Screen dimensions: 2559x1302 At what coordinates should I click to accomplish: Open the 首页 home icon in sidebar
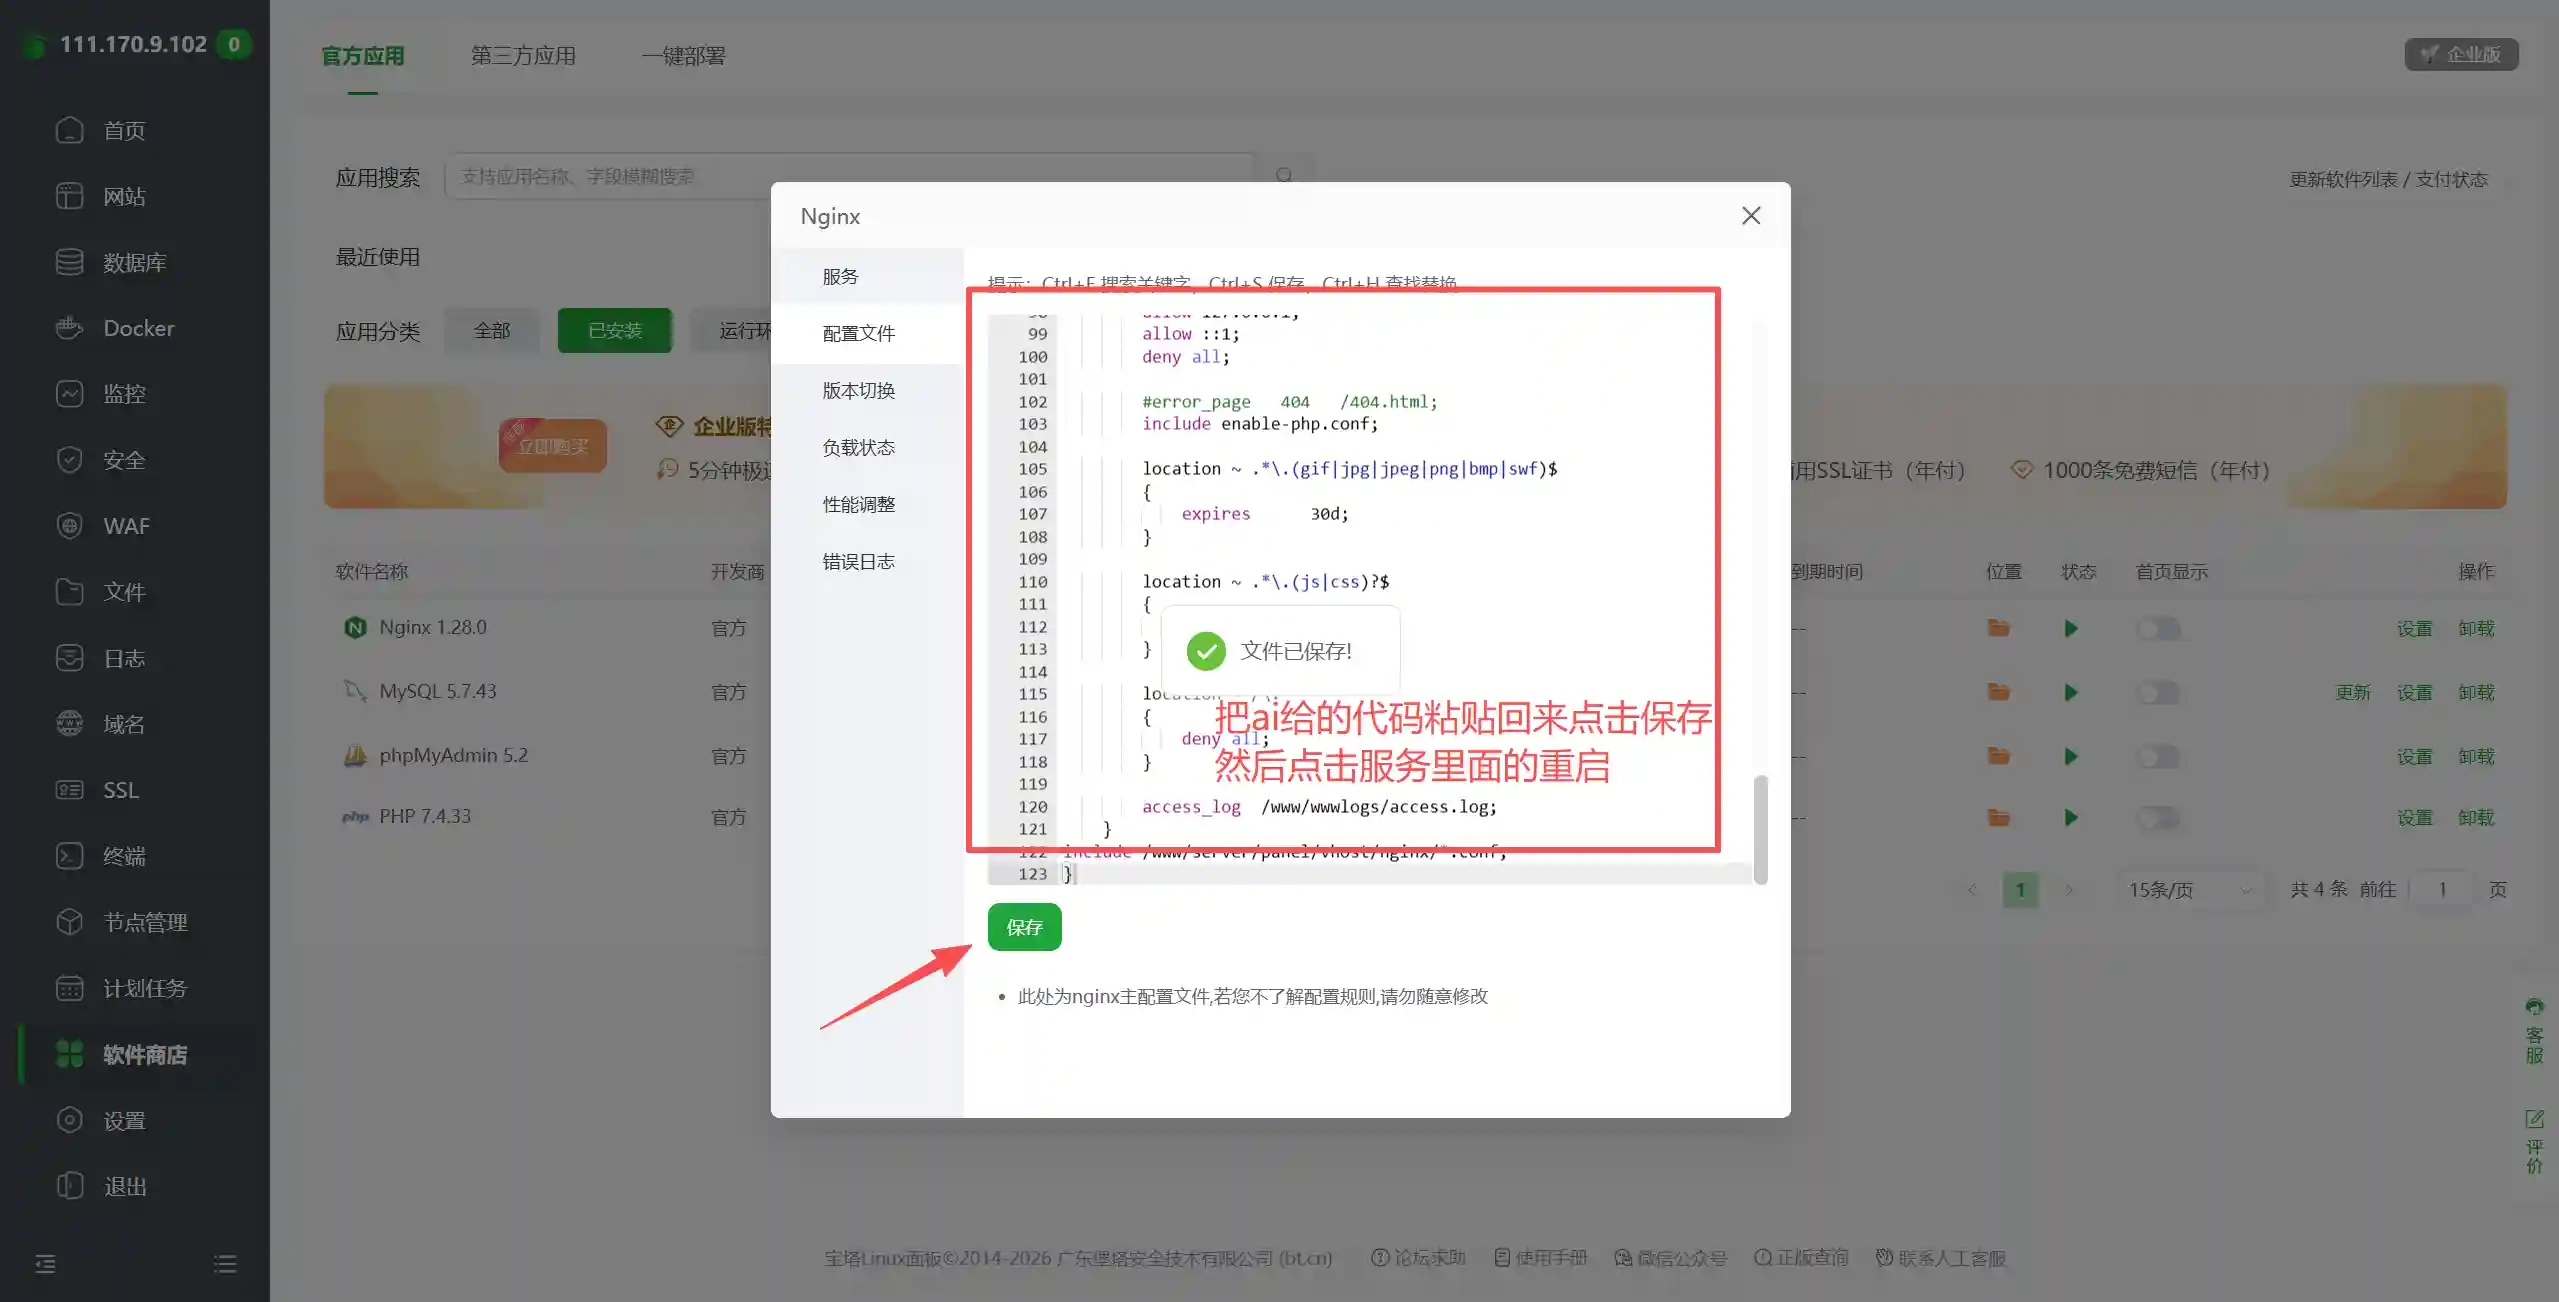(69, 130)
